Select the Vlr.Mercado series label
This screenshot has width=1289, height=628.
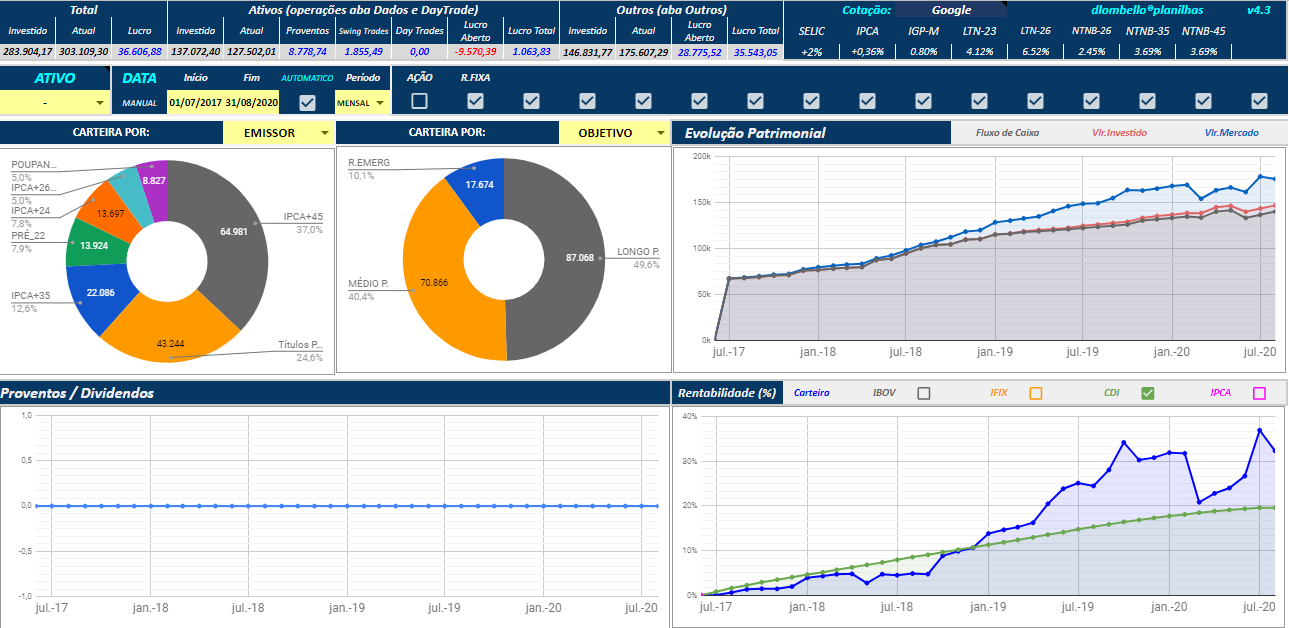point(1232,133)
